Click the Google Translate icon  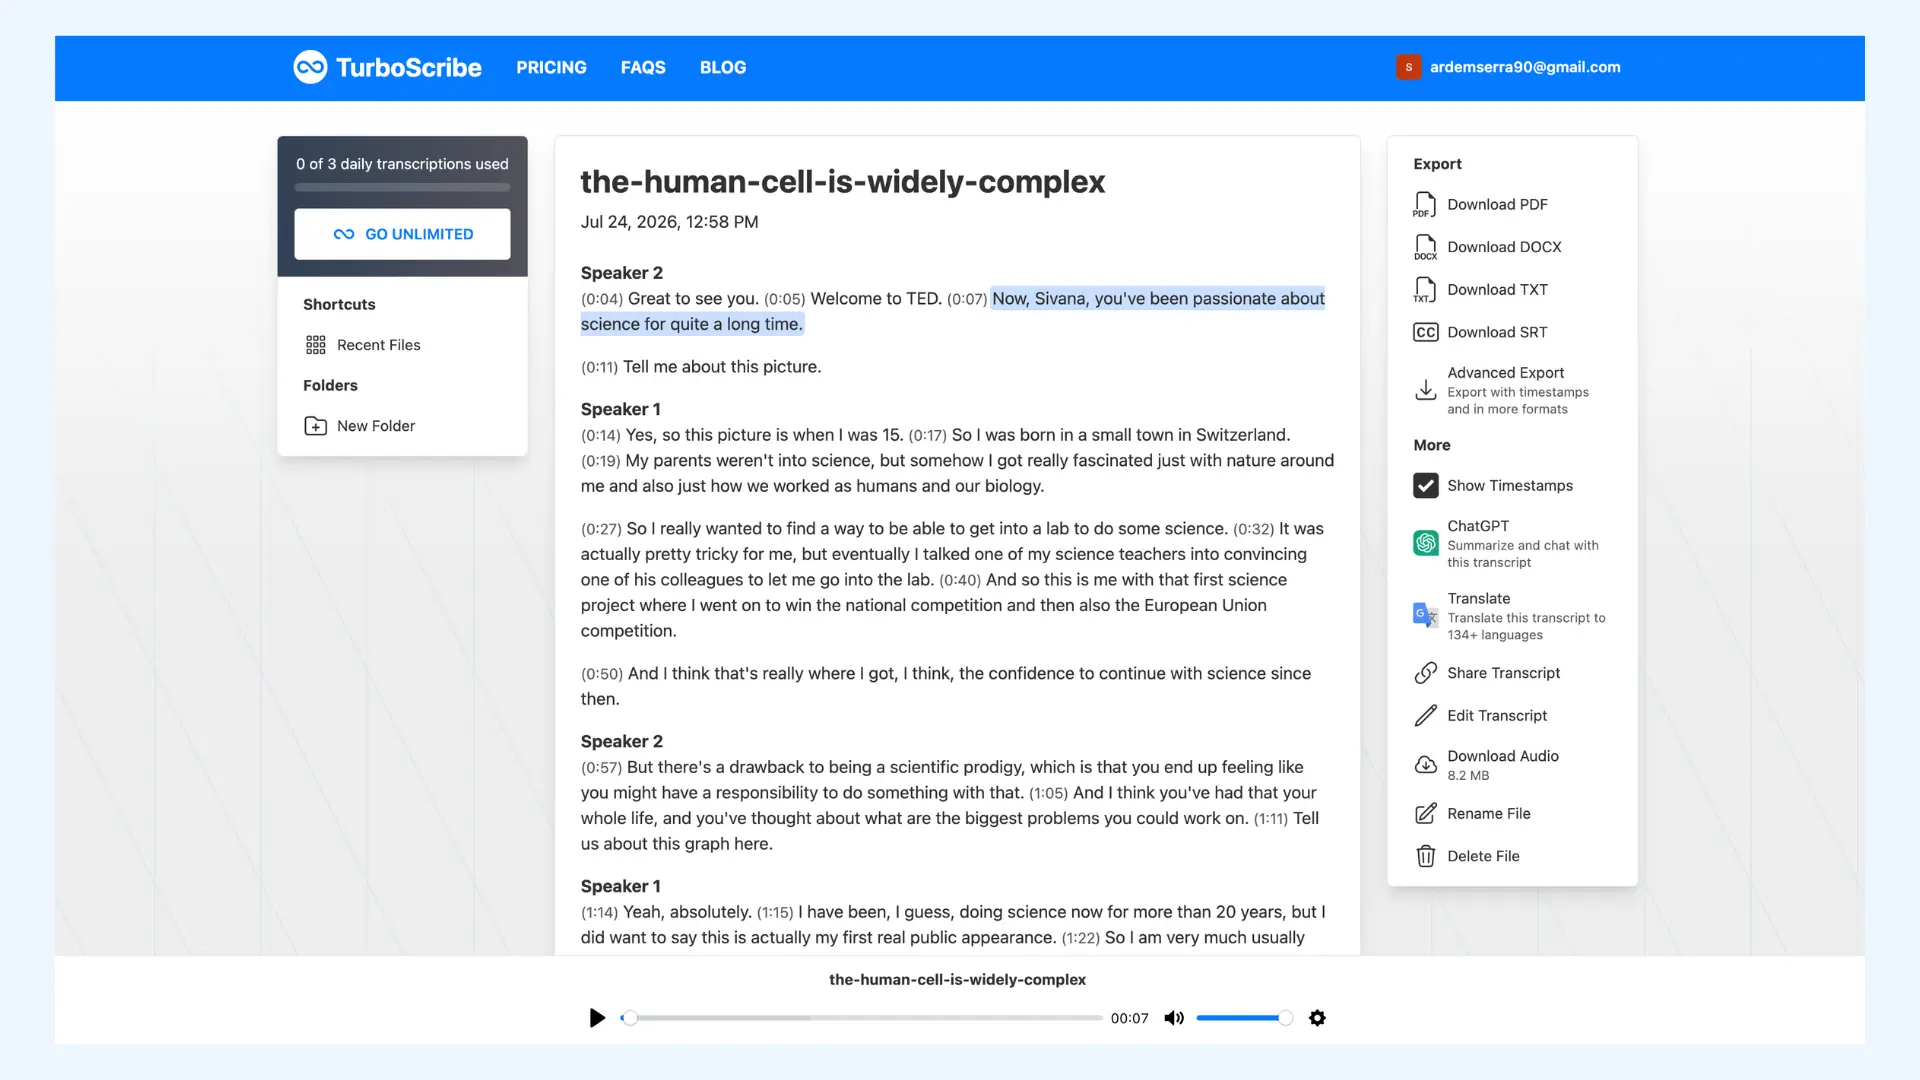pyautogui.click(x=1425, y=615)
